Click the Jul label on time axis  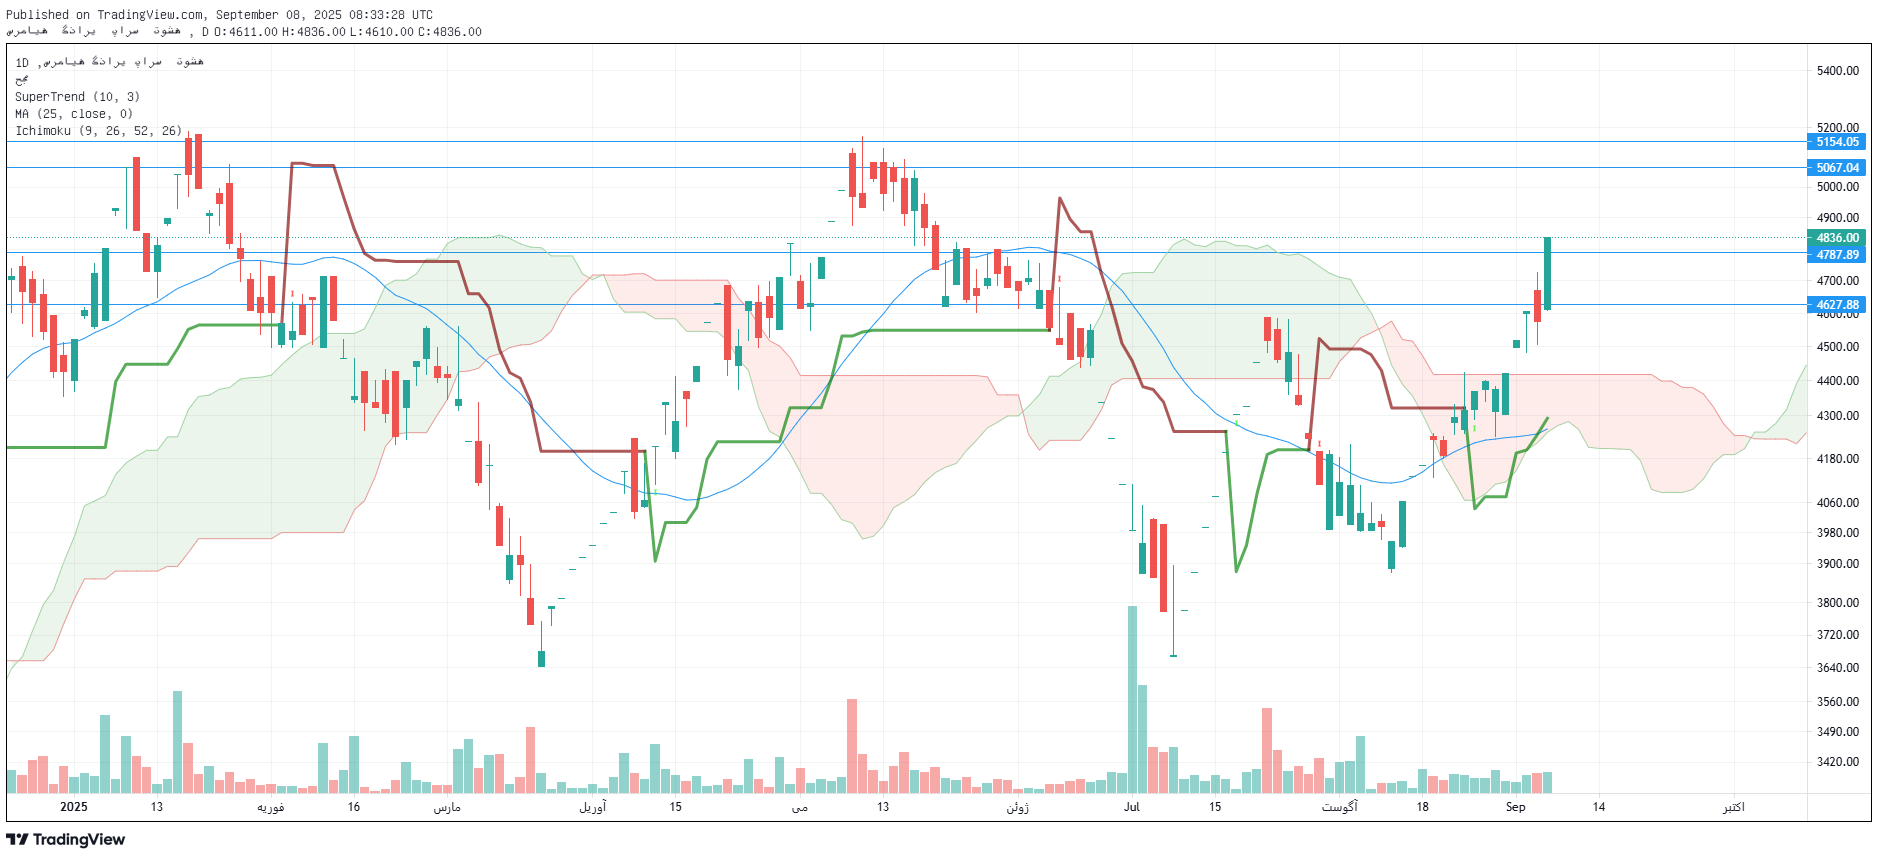pos(1131,807)
